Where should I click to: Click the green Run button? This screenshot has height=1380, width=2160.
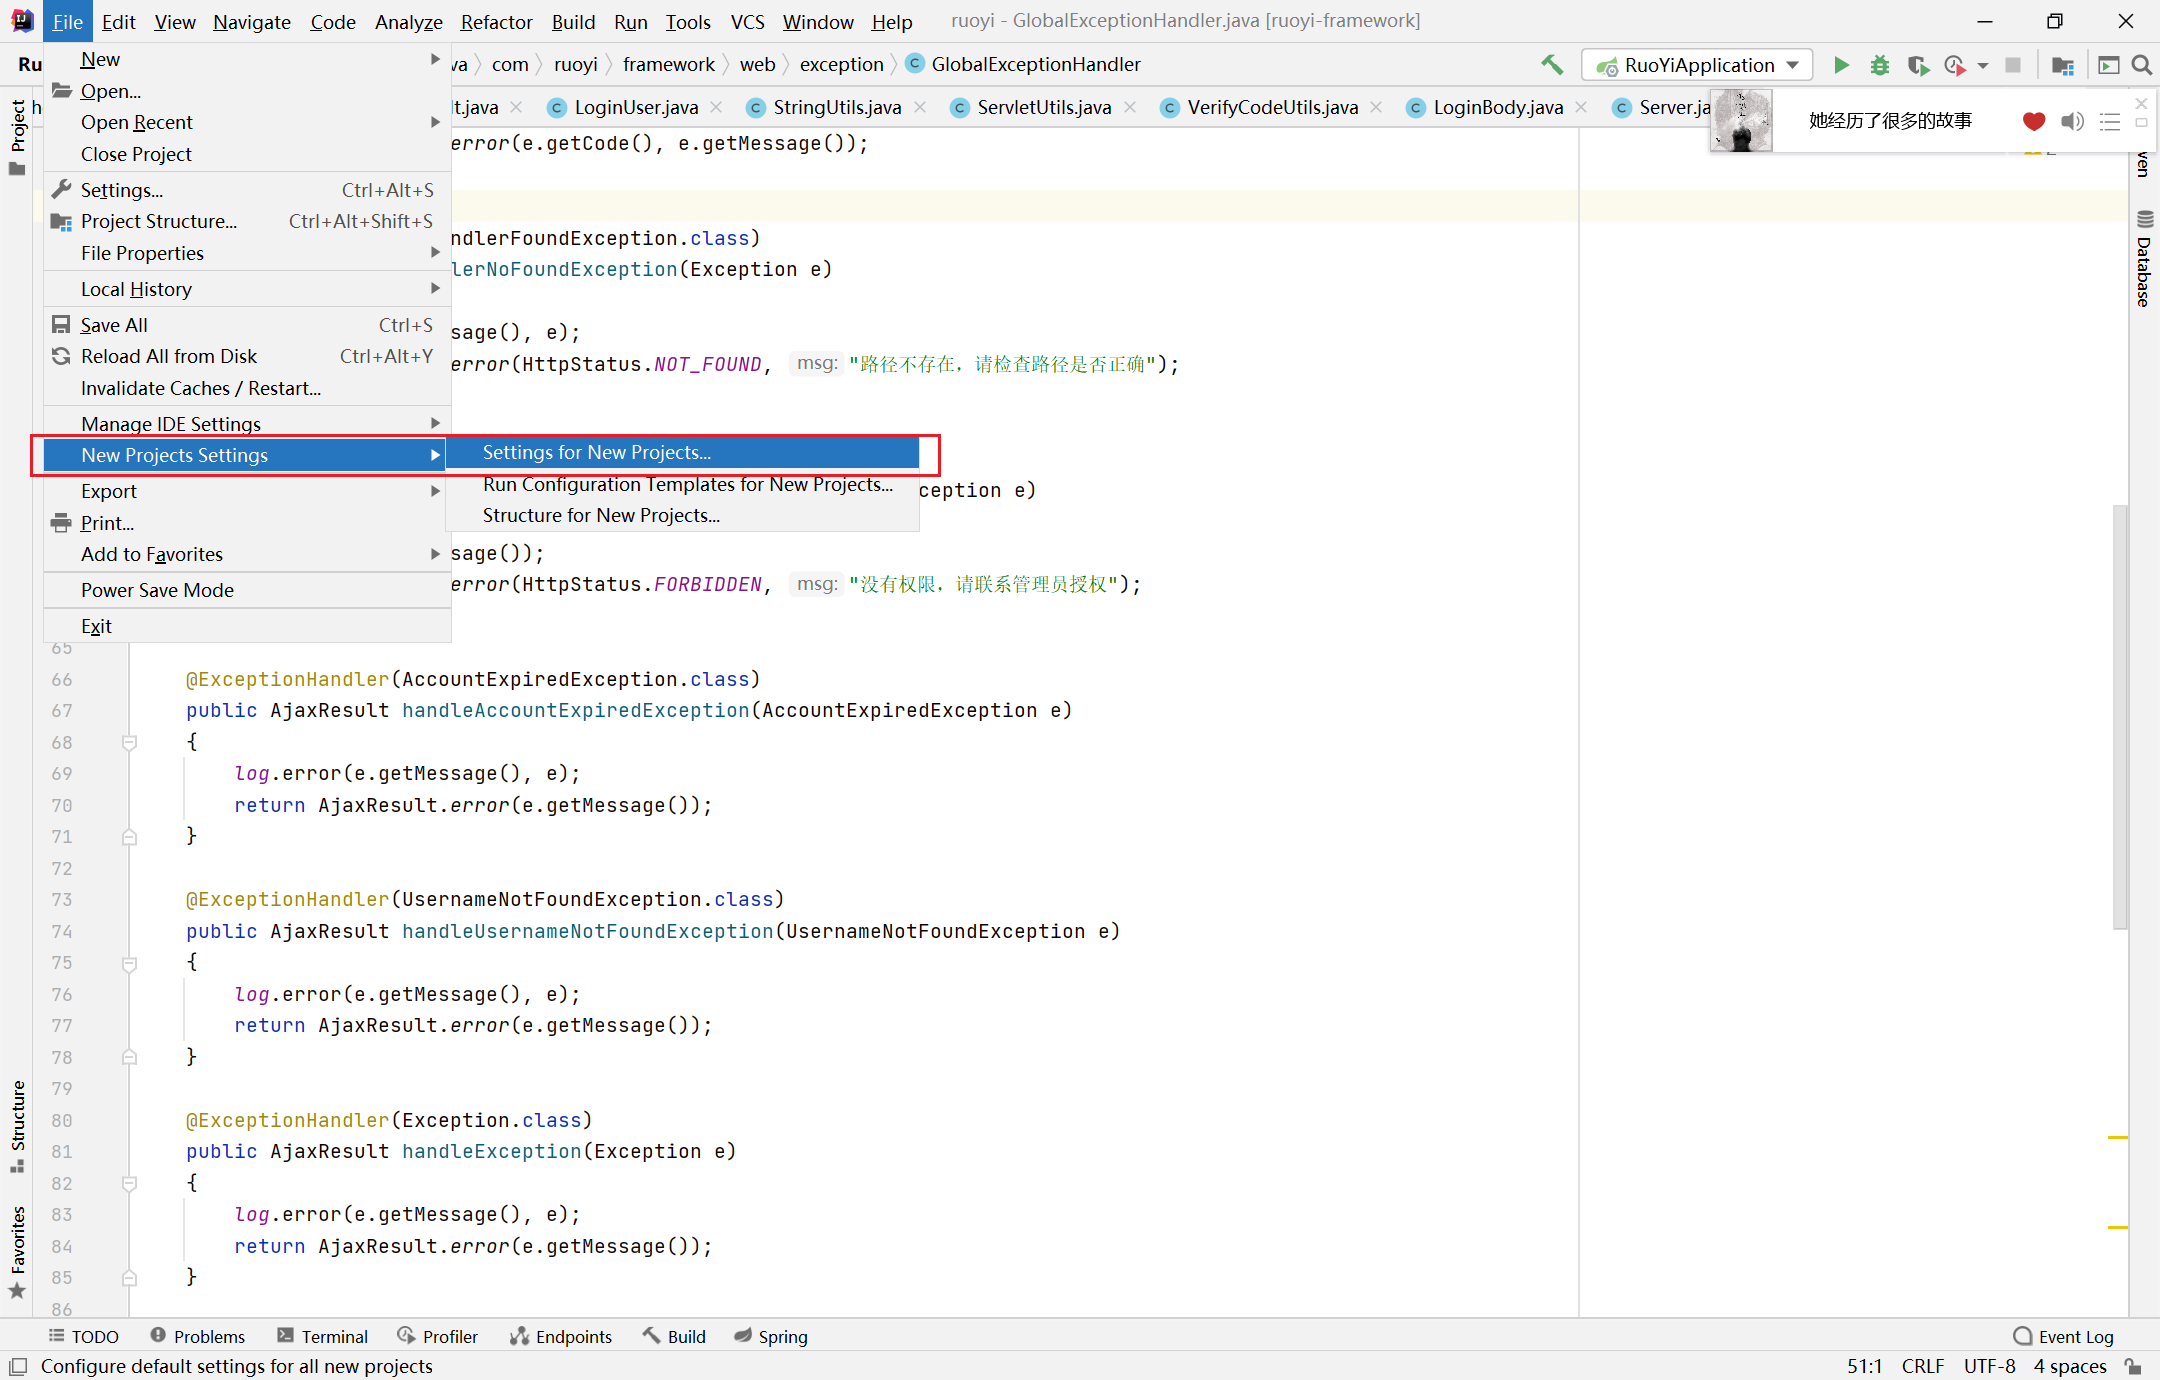(x=1841, y=65)
